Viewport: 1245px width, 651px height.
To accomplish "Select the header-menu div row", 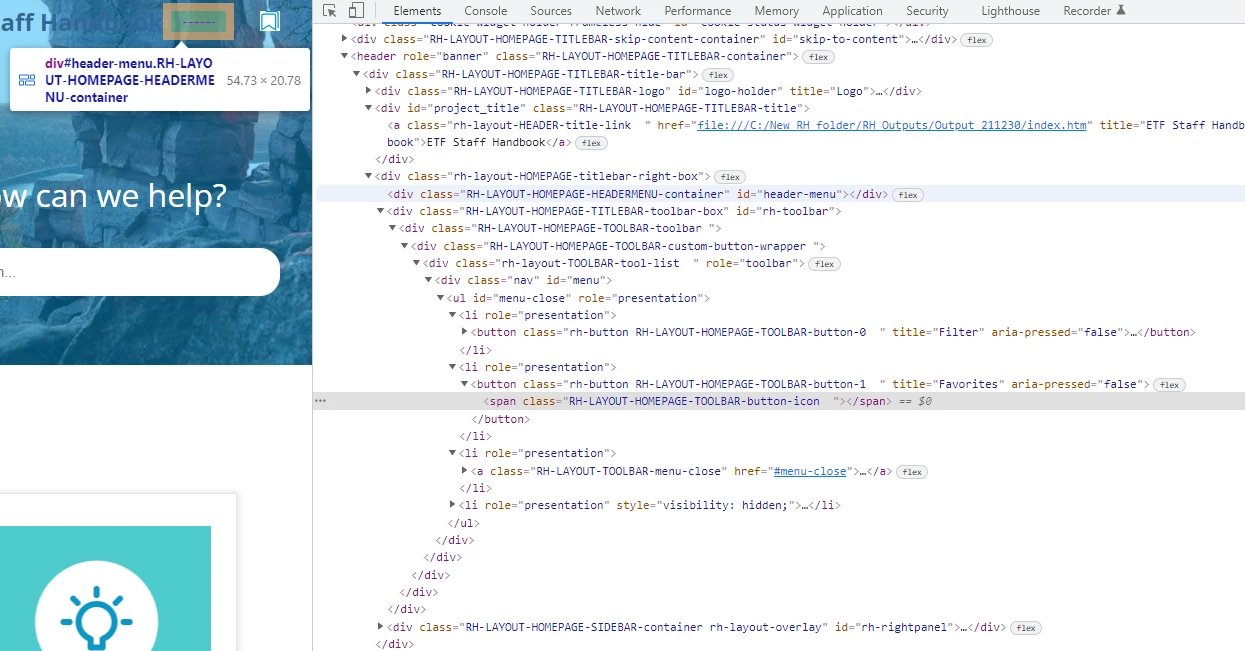I will click(781, 194).
